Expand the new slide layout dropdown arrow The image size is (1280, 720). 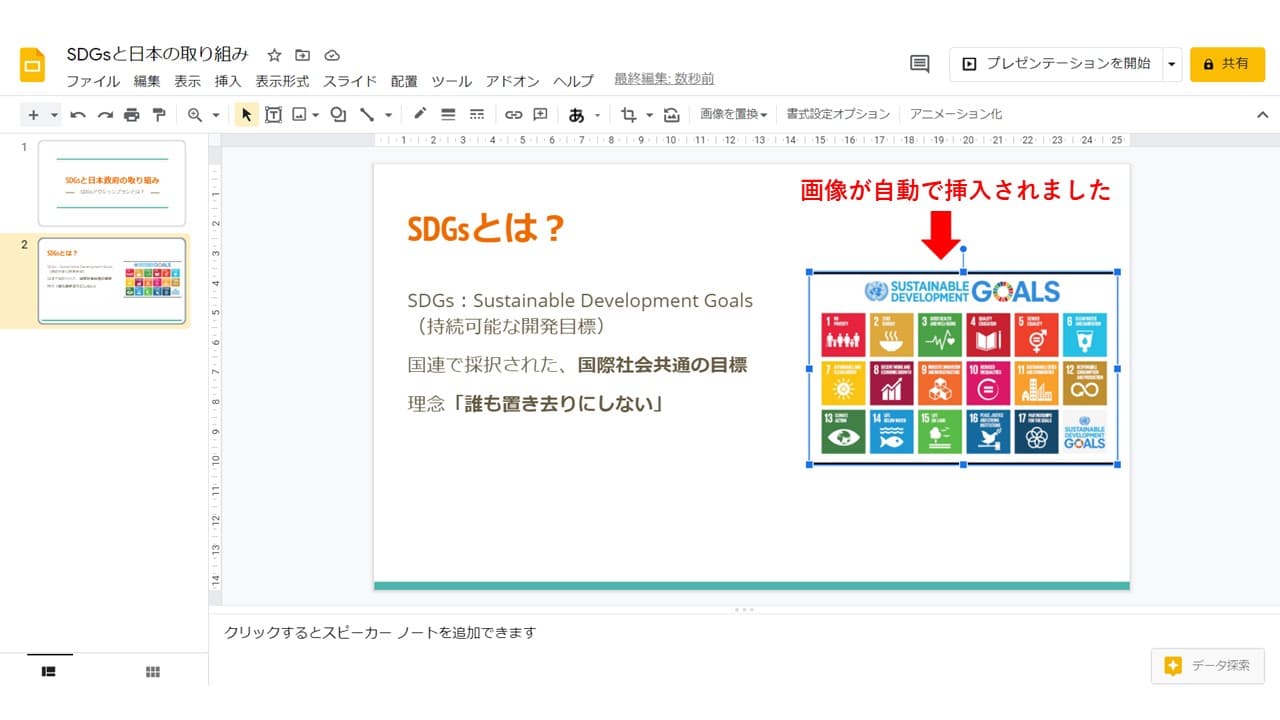coord(54,115)
